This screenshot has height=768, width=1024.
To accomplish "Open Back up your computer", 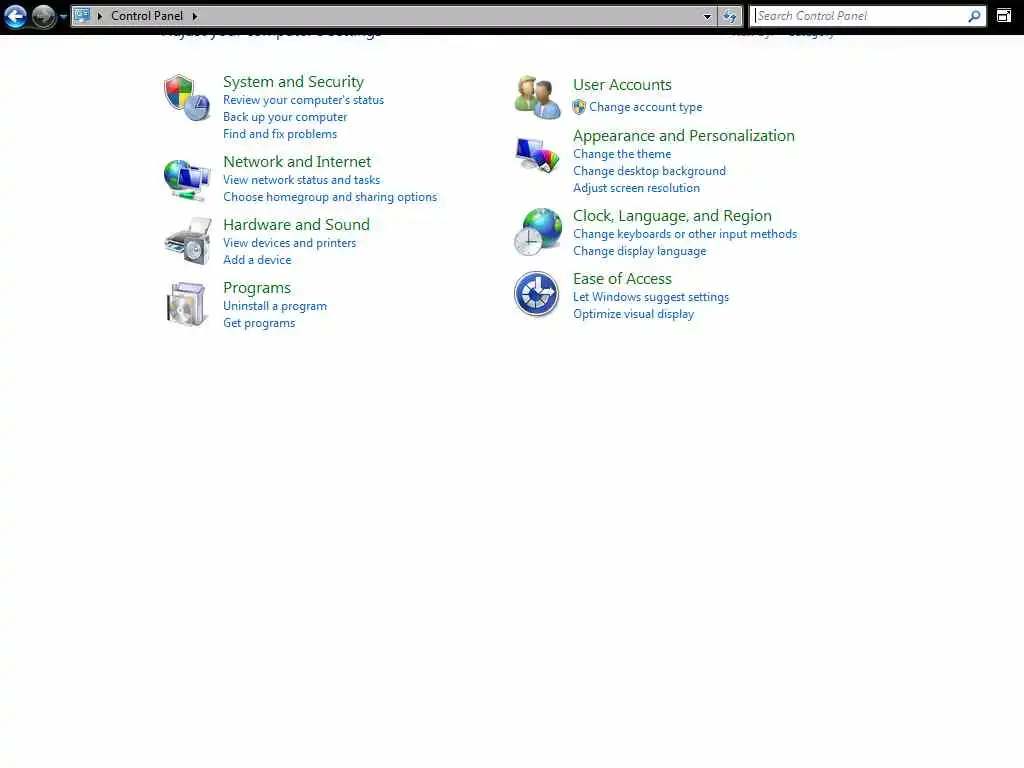I will click(285, 117).
